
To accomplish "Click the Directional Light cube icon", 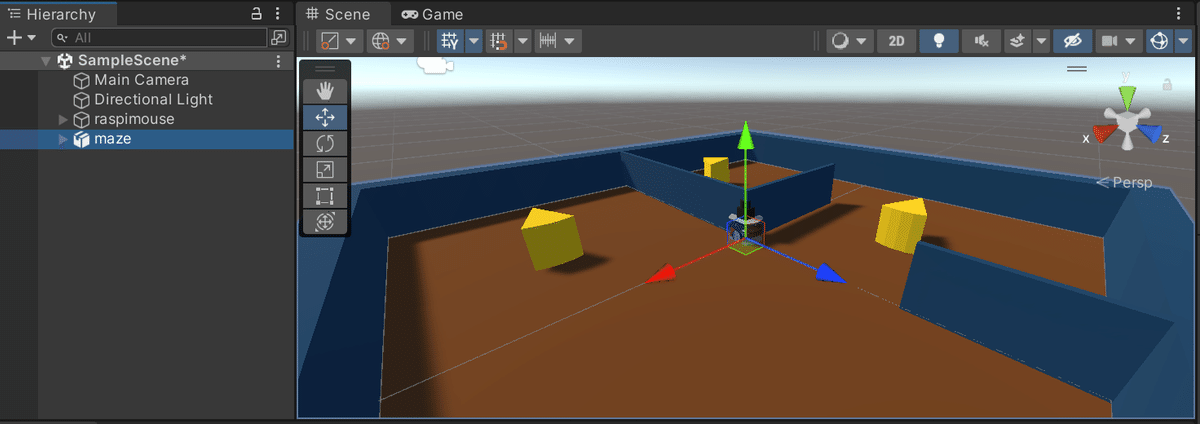I will [x=81, y=100].
